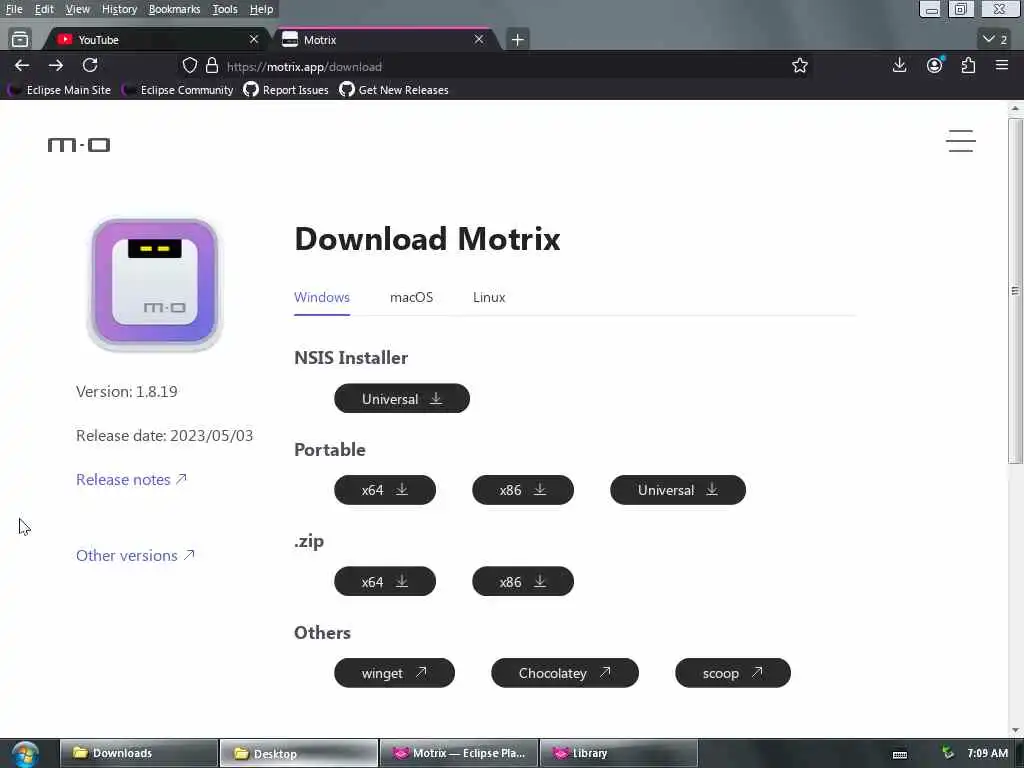Screen dimensions: 1024x768
Task: Click the Motrix app icon image
Action: click(x=155, y=283)
